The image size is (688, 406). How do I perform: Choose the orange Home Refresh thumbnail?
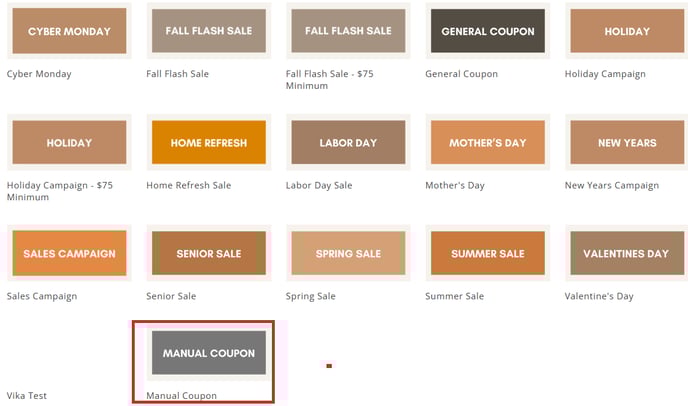point(209,142)
